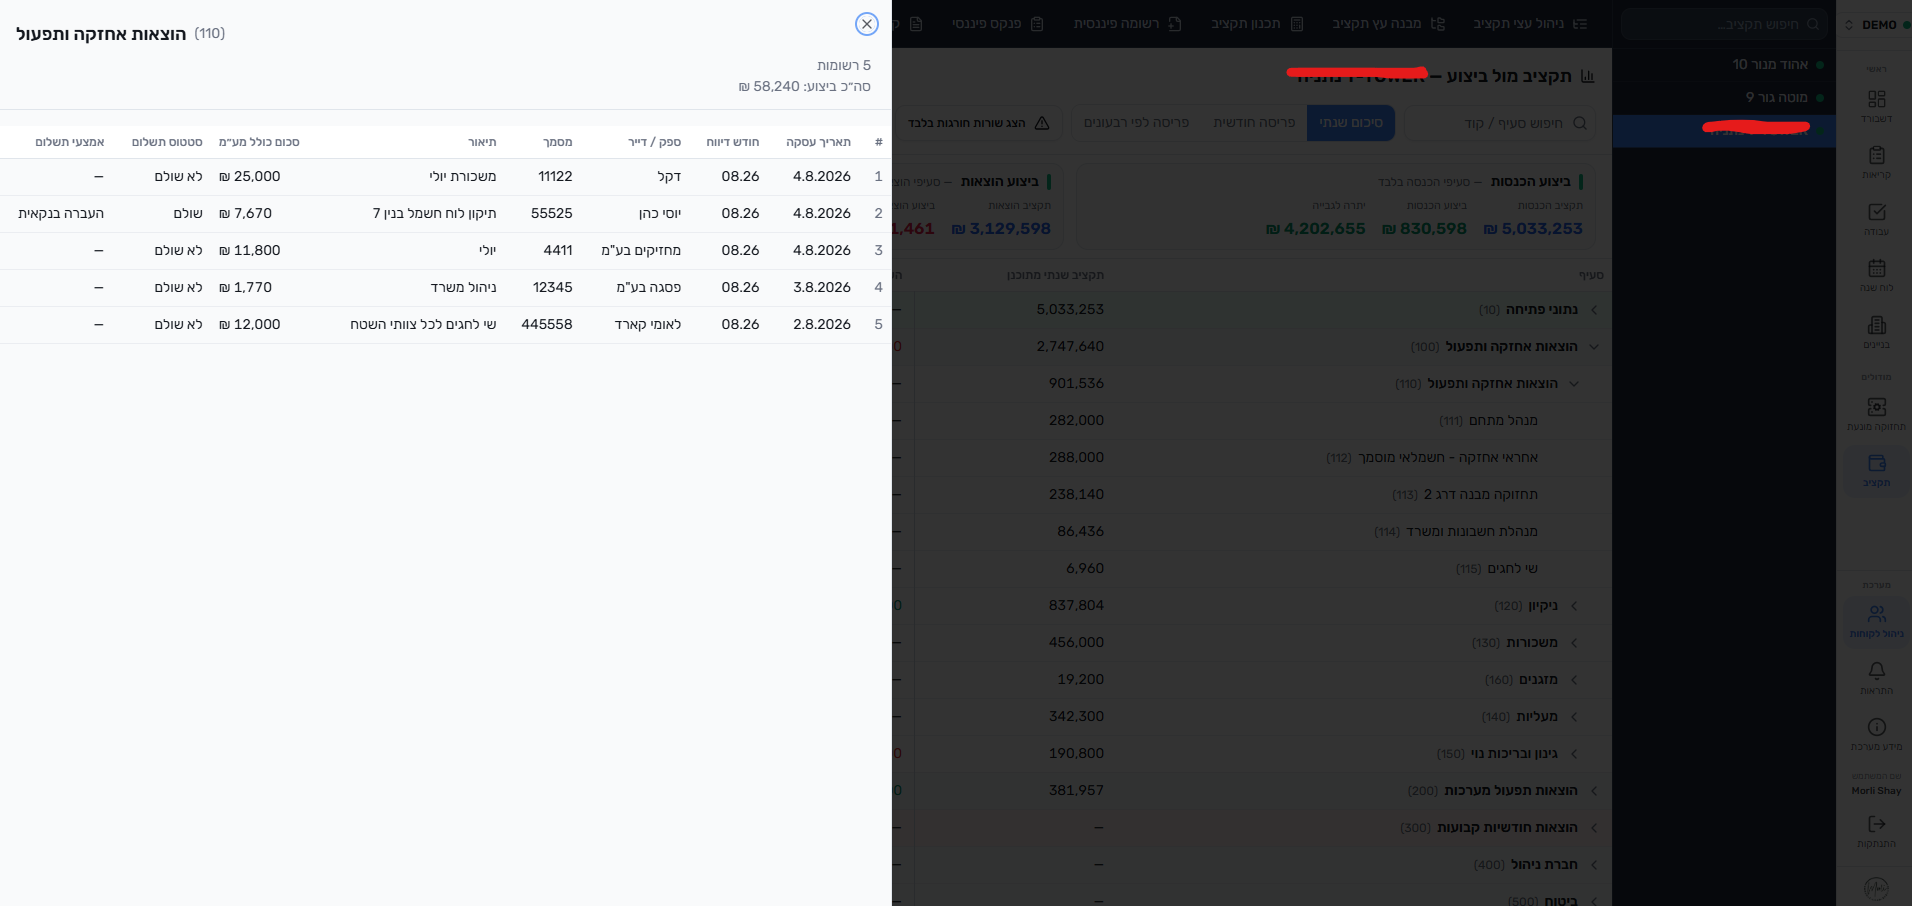1912x906 pixels.
Task: Focus the חיפוש סעיף / קוד search field
Action: [1500, 123]
